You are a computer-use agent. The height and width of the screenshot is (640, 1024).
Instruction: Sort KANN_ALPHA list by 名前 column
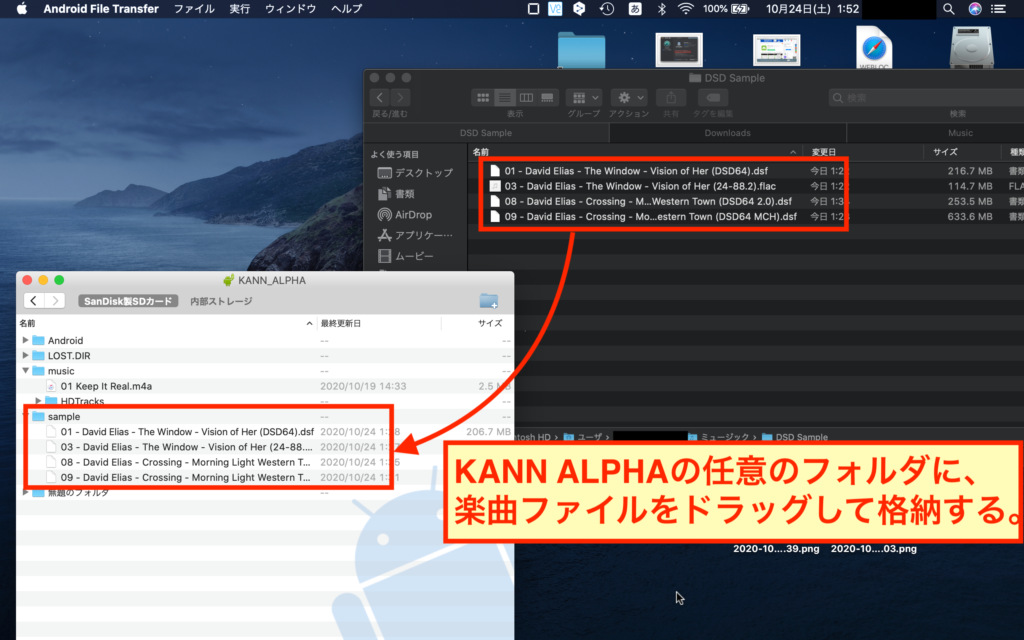167,323
